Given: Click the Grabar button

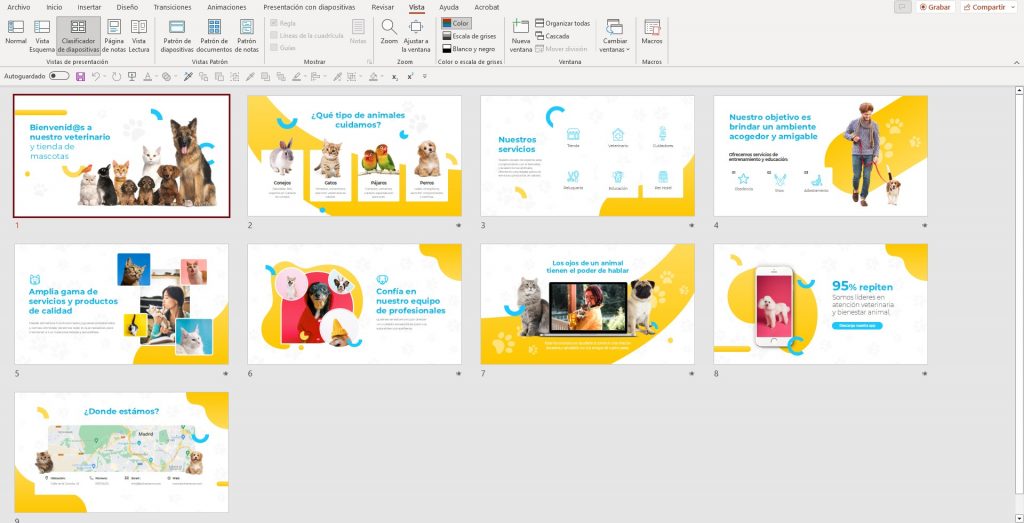Looking at the screenshot, I should click(x=933, y=7).
